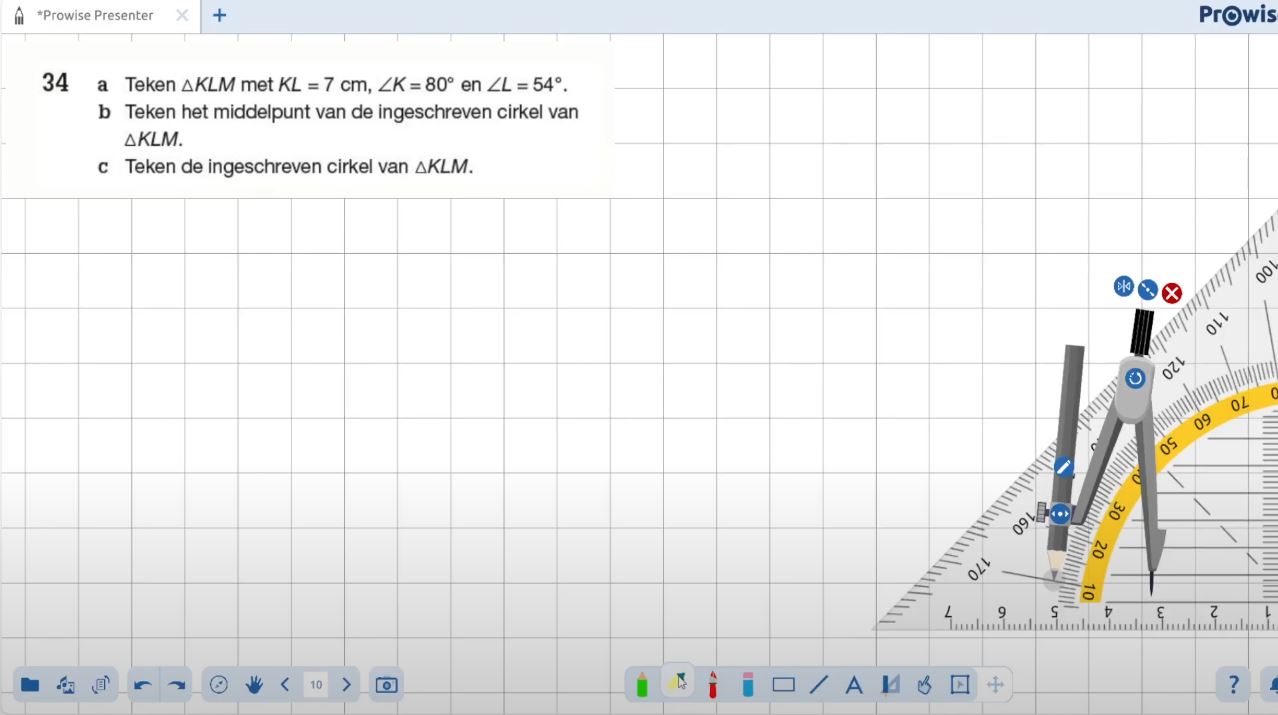The height and width of the screenshot is (715, 1278).
Task: Click the page number 10 field
Action: pos(316,685)
